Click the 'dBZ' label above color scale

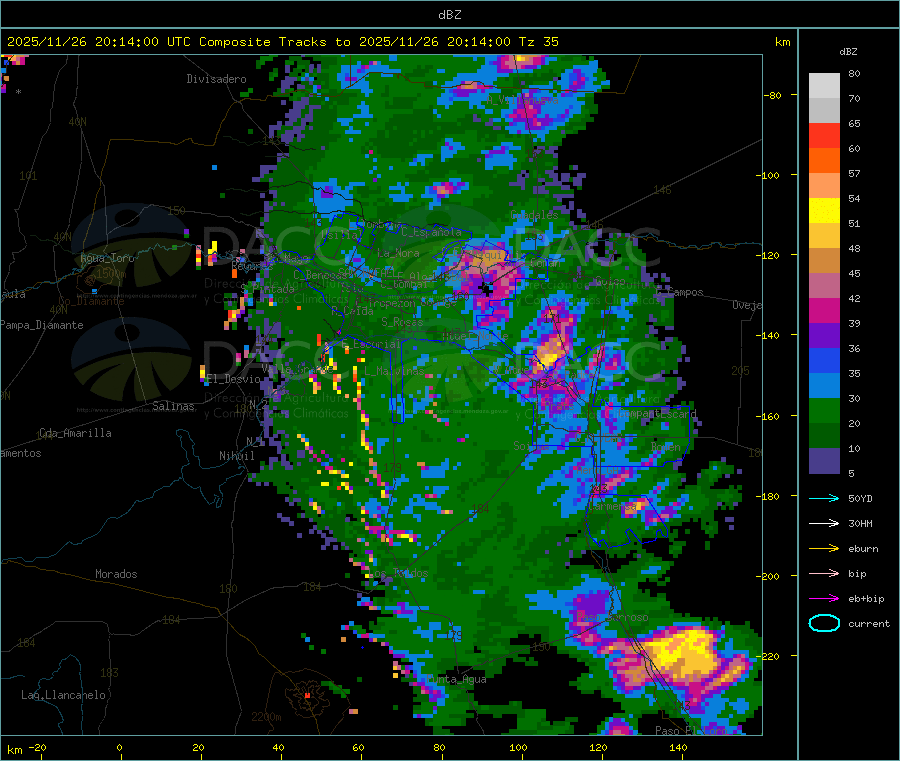point(848,52)
